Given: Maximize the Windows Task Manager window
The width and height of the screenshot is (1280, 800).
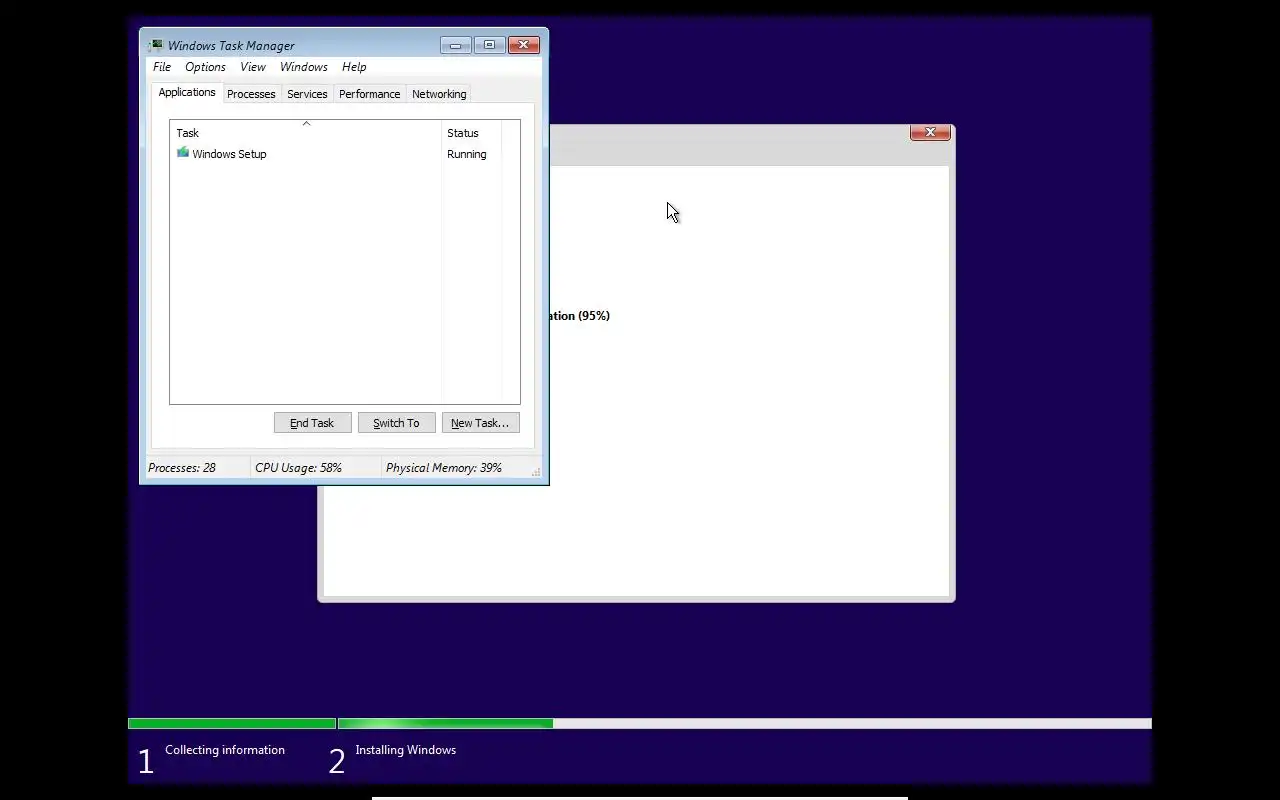Looking at the screenshot, I should click(x=489, y=45).
